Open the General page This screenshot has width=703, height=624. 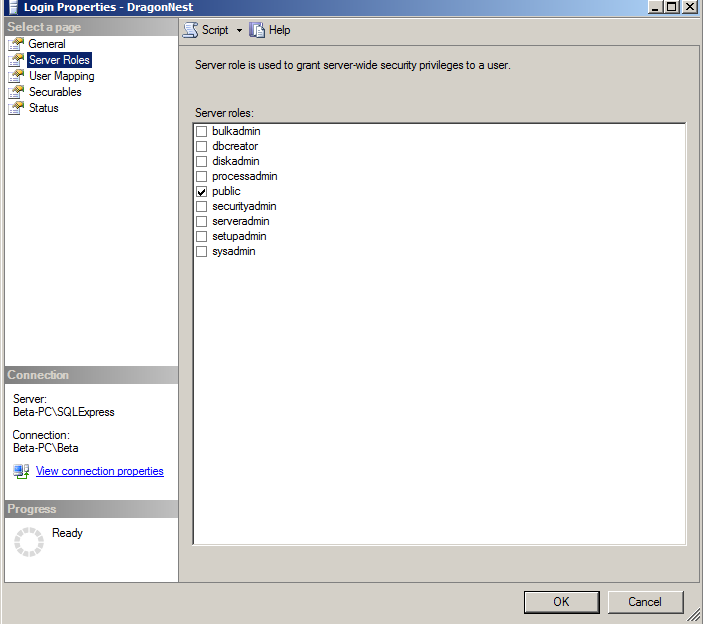(47, 44)
